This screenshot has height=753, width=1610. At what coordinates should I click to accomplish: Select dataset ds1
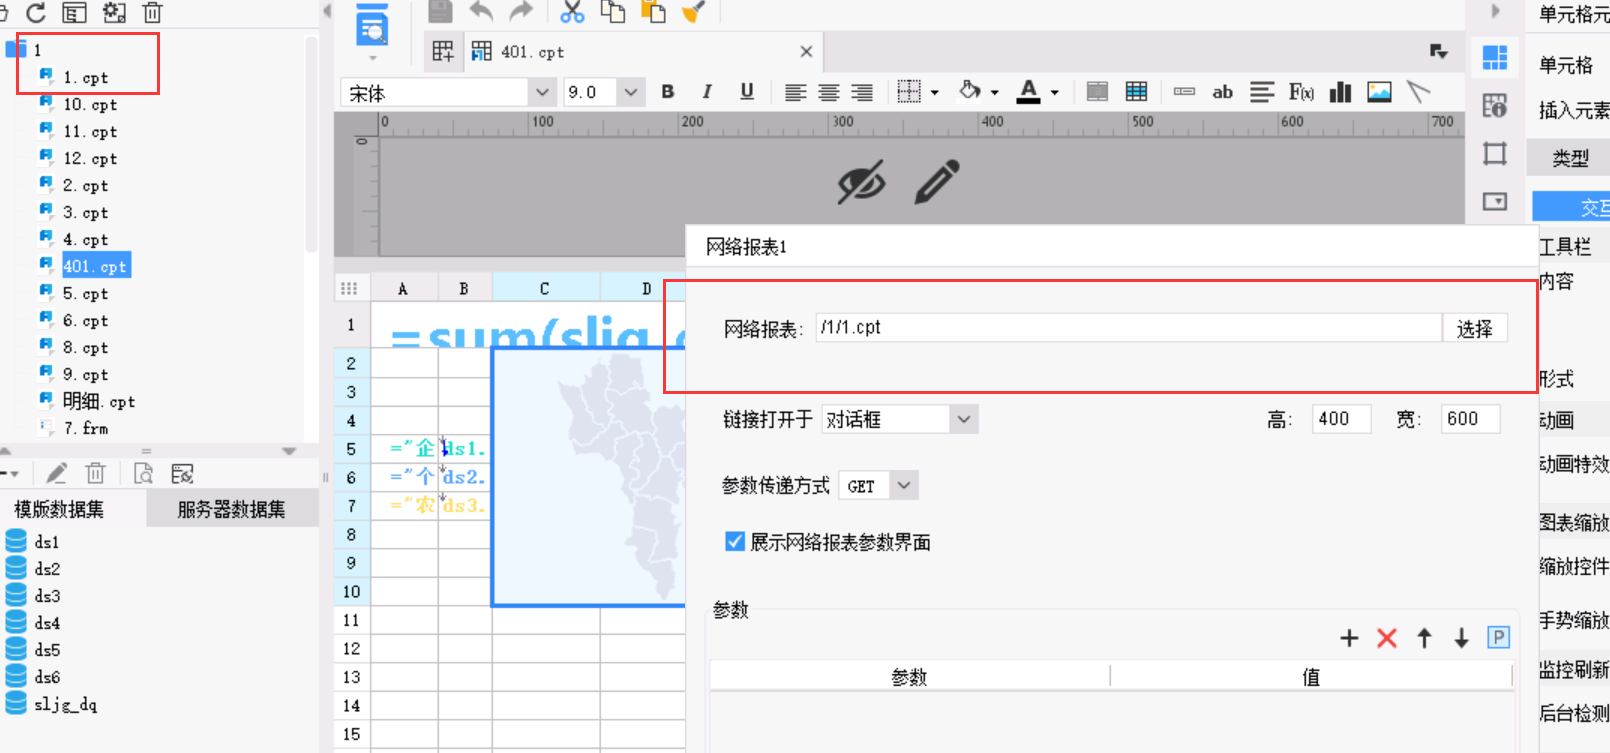pos(46,542)
